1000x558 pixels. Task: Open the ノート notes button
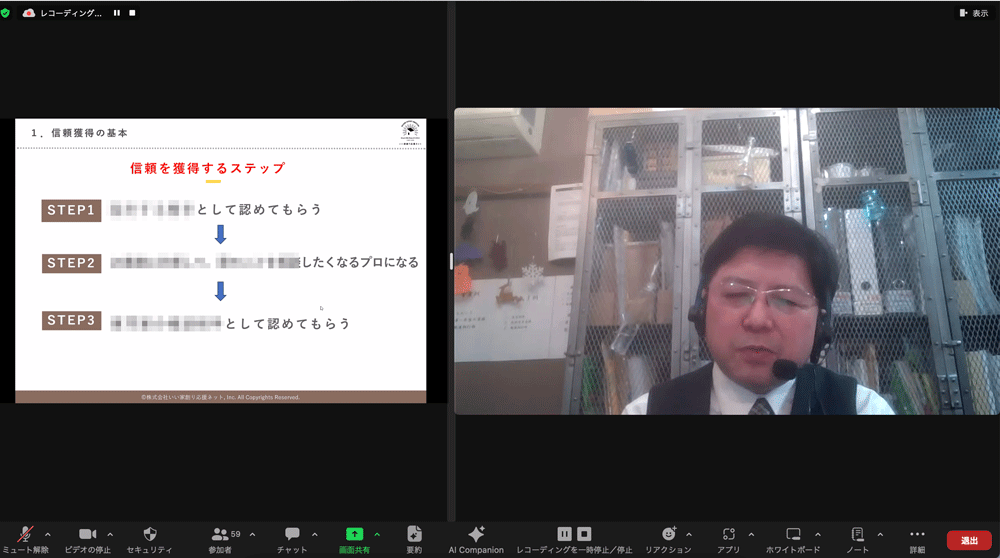[x=857, y=535]
